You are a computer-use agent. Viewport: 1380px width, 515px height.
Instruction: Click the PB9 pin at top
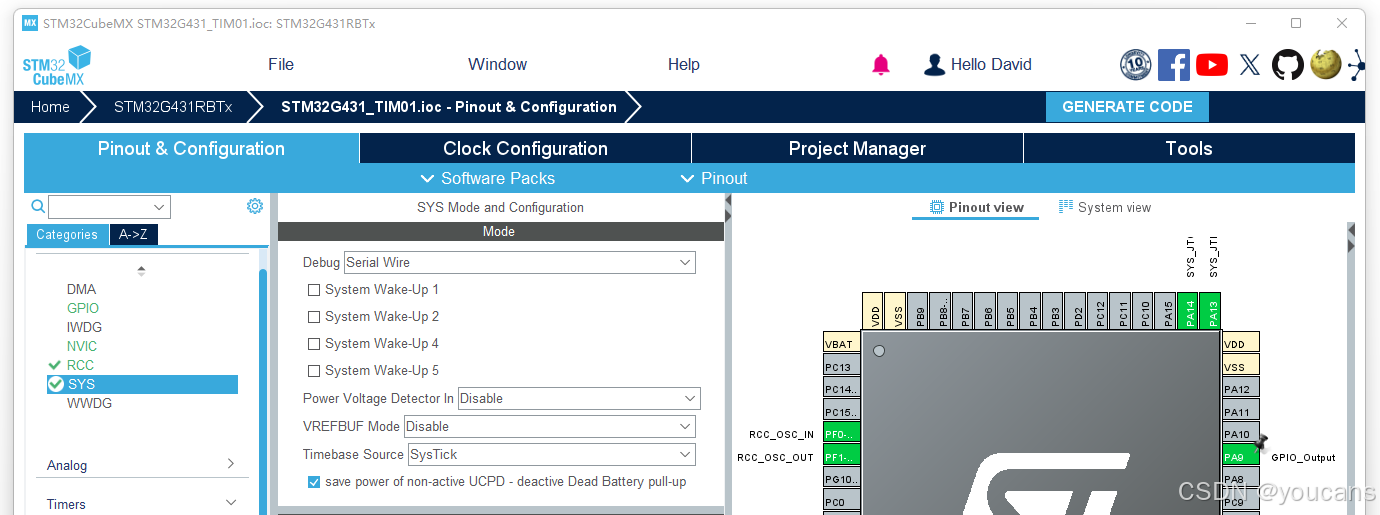point(920,312)
